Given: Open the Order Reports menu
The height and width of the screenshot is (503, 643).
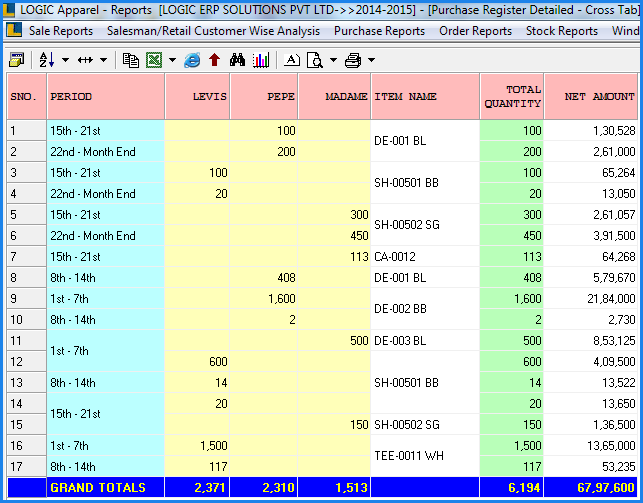Looking at the screenshot, I should [x=475, y=31].
